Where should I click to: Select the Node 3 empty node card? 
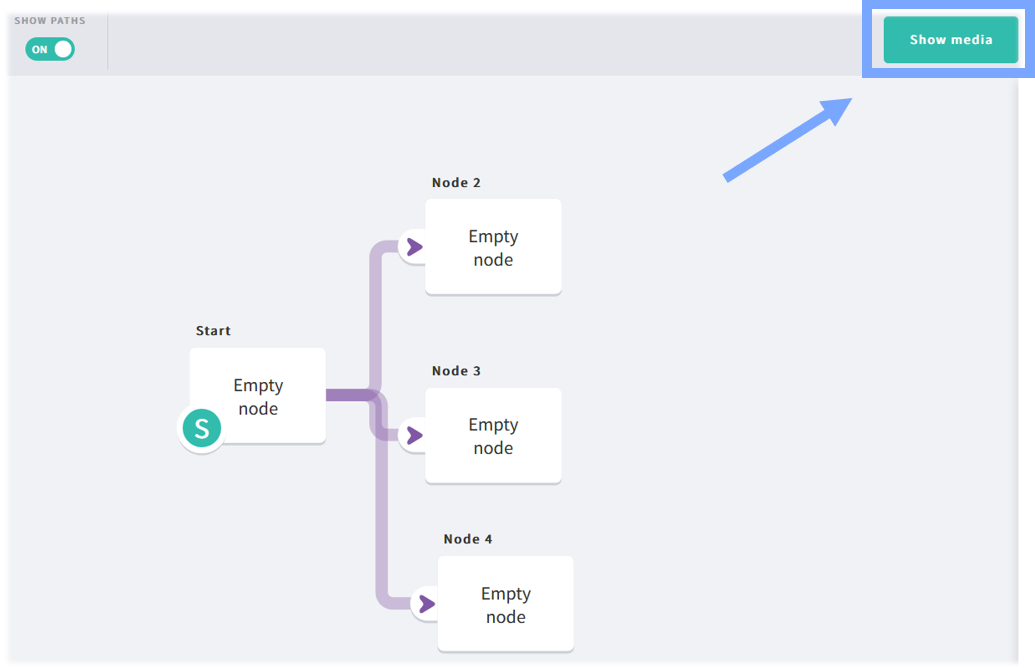click(493, 435)
